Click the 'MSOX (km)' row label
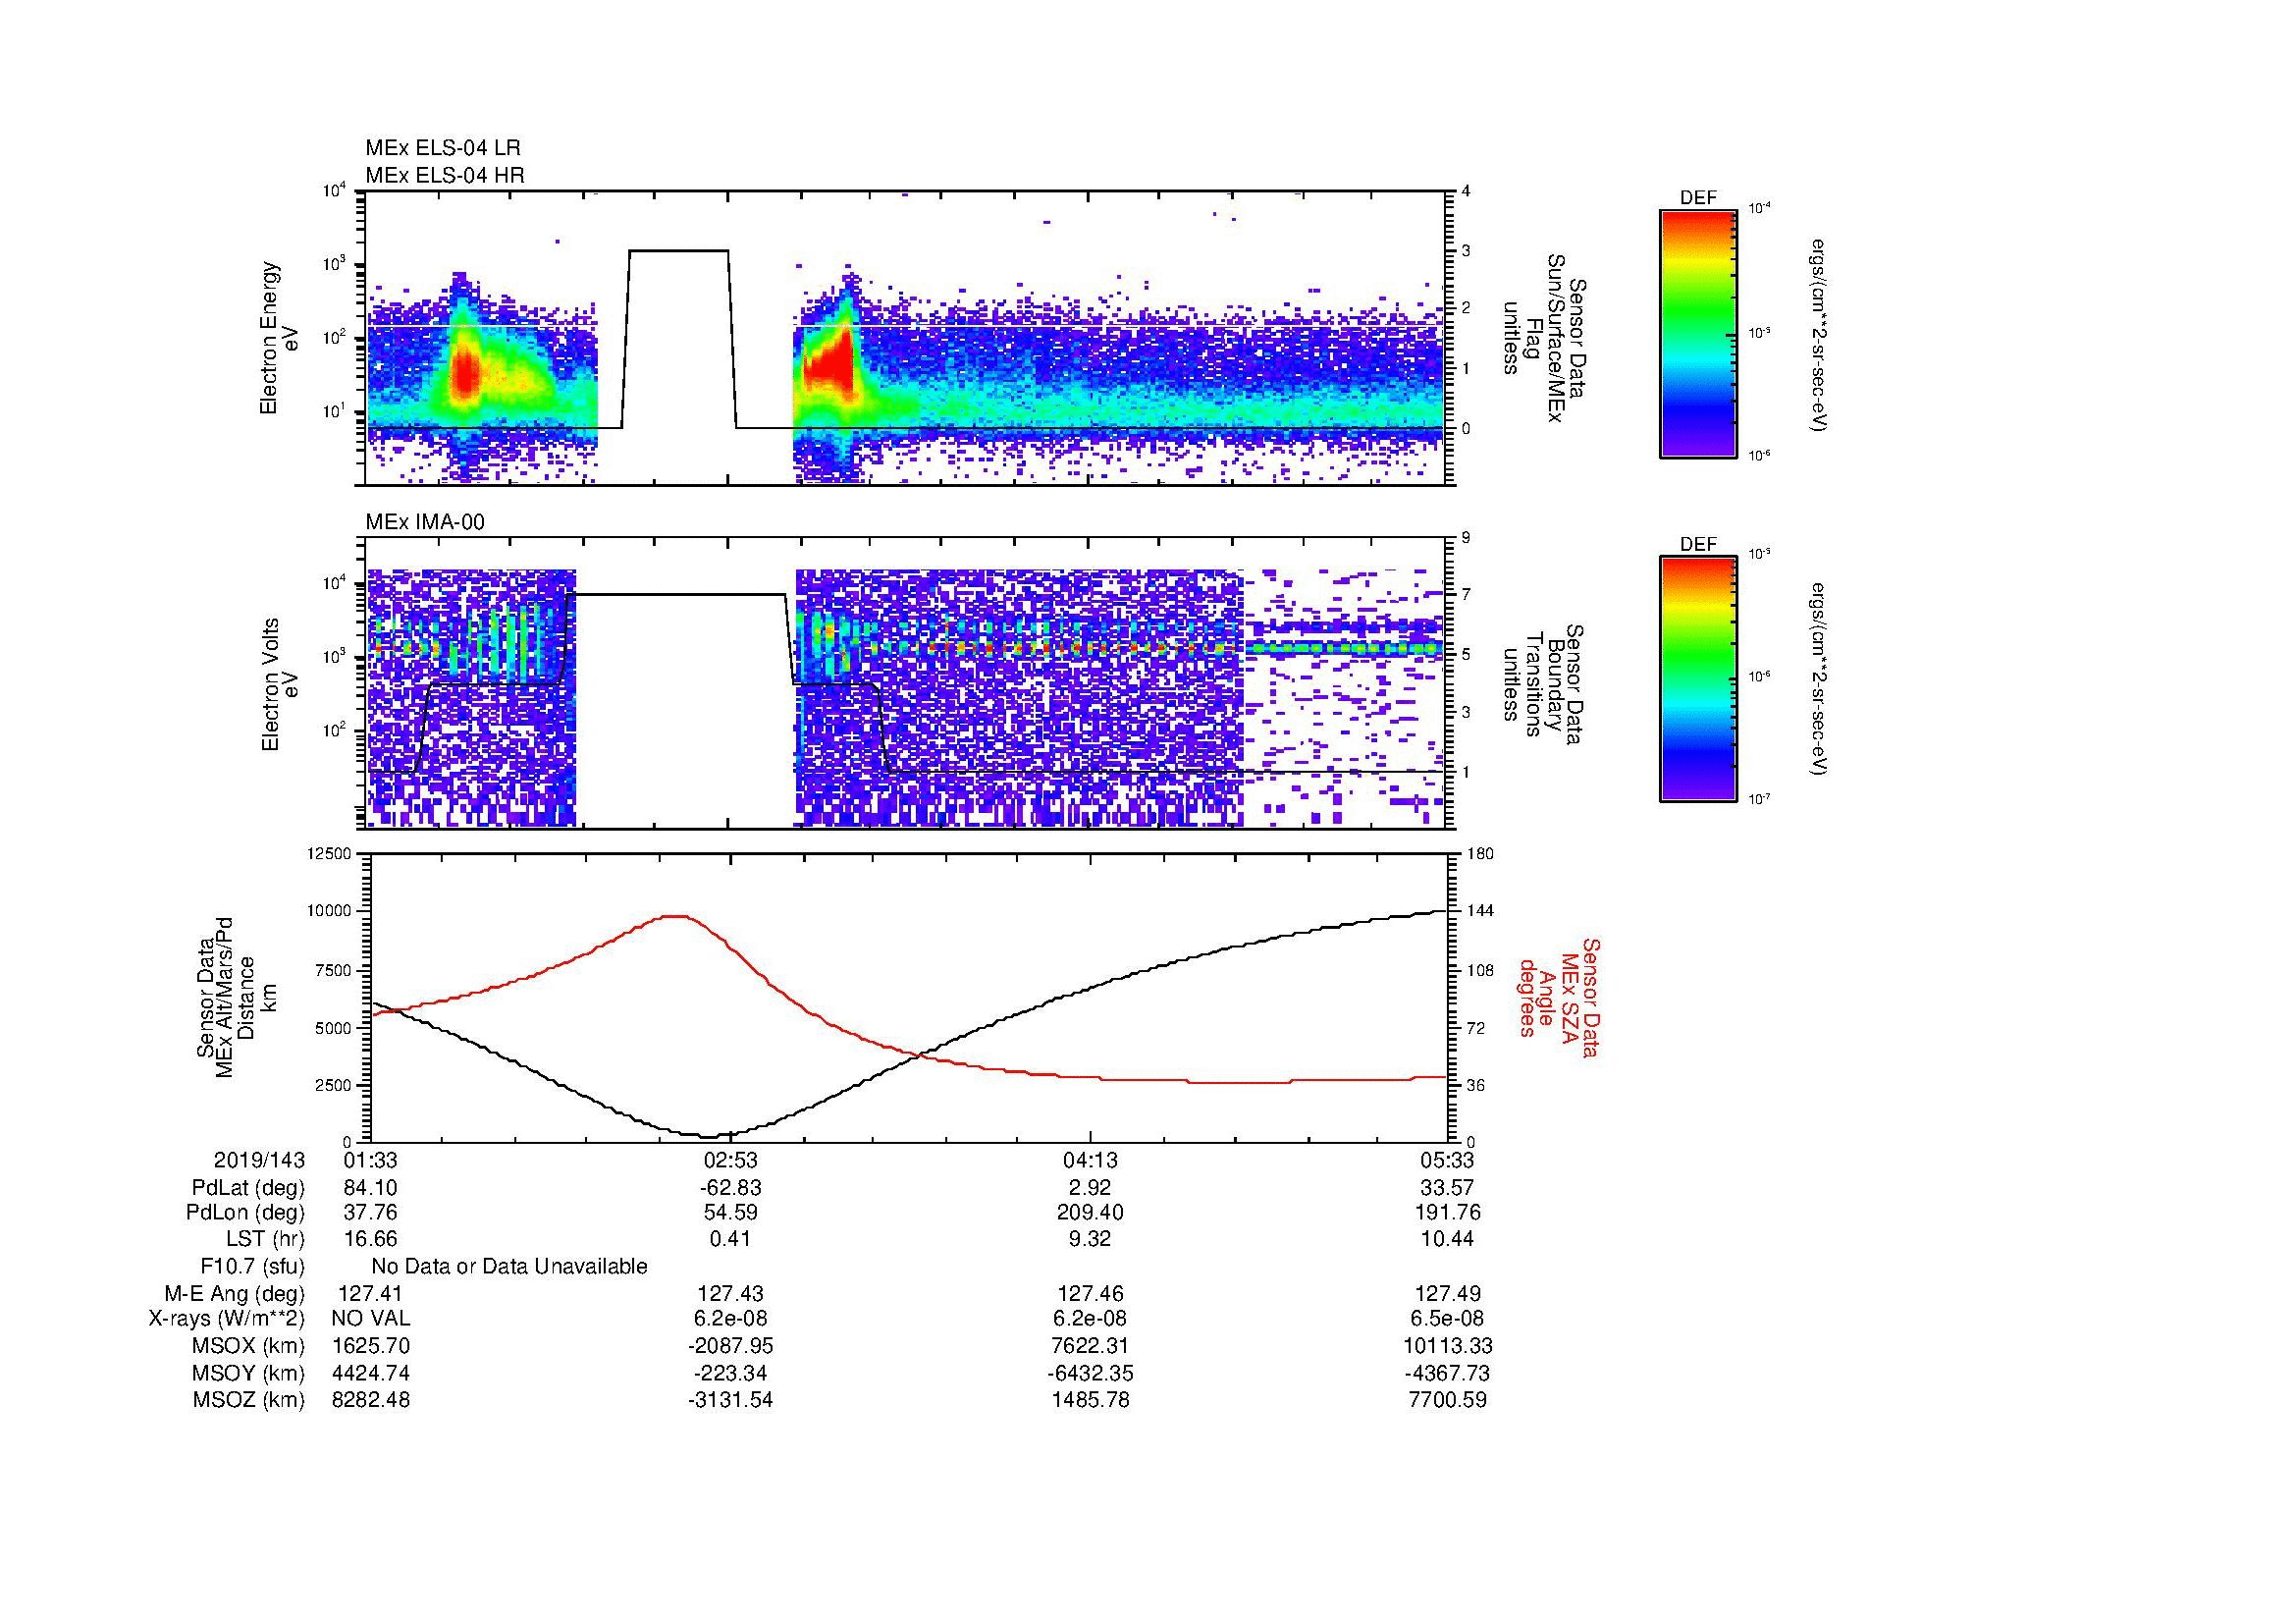This screenshot has width=2296, height=1623. 249,1346
